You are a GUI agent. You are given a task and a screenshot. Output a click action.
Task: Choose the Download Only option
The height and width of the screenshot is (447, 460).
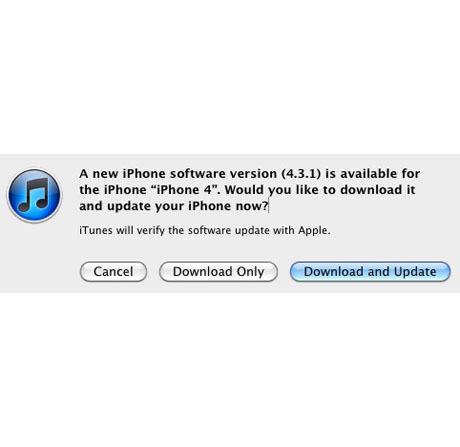[218, 271]
